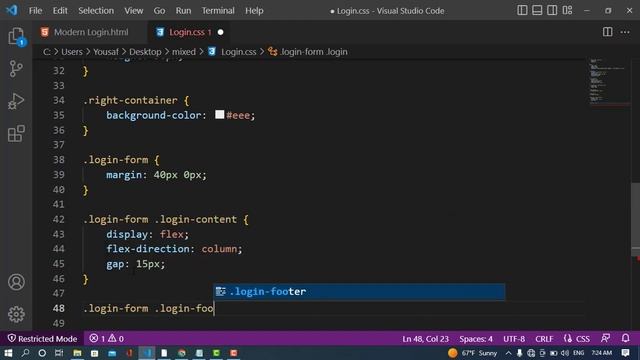Click the VS Code logo icon

[x=11, y=10]
